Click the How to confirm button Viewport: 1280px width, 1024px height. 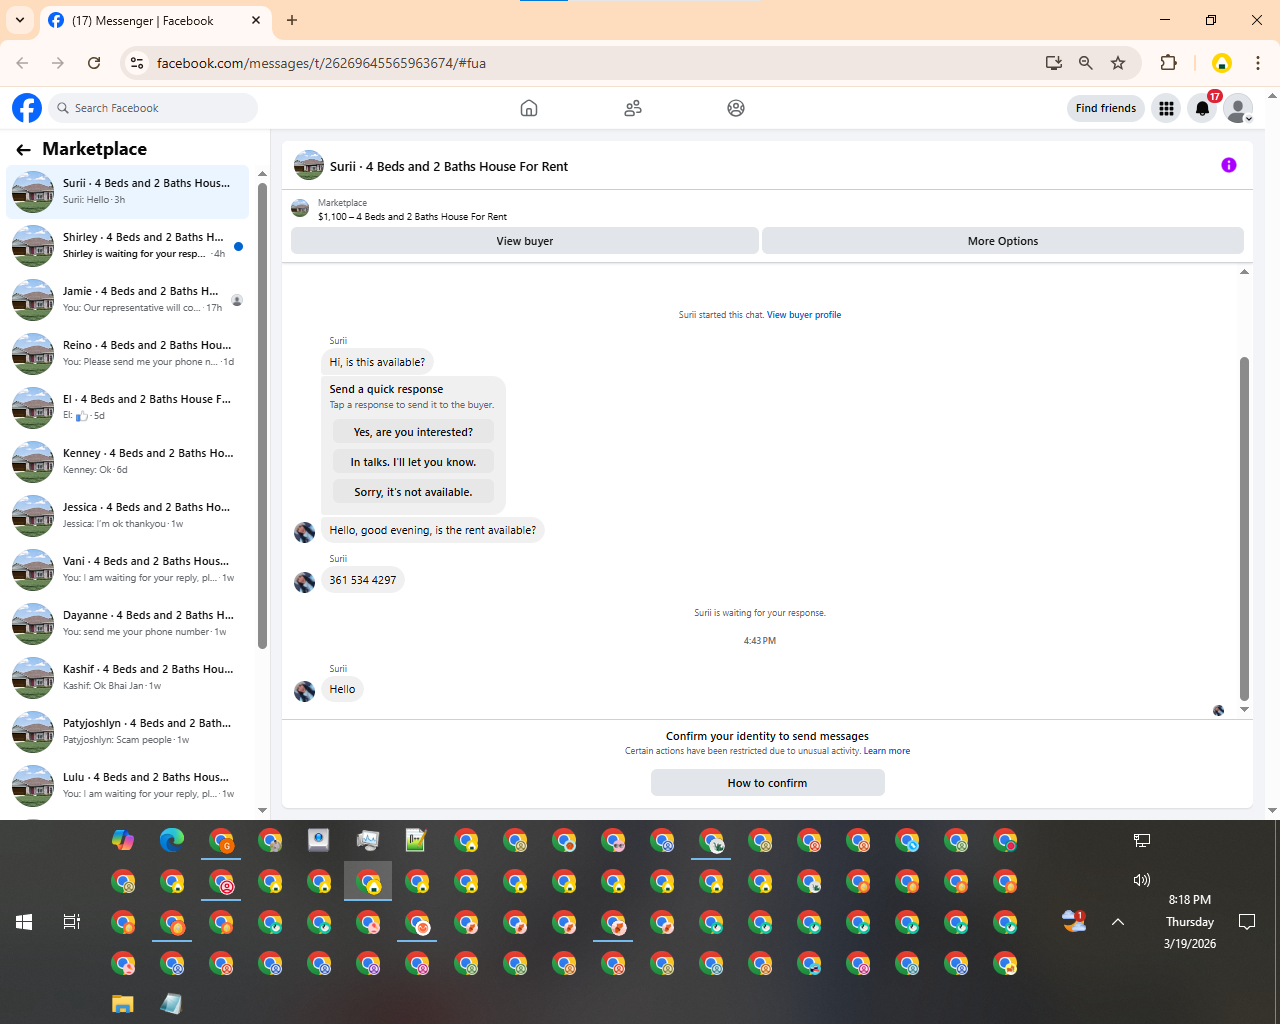pos(768,783)
